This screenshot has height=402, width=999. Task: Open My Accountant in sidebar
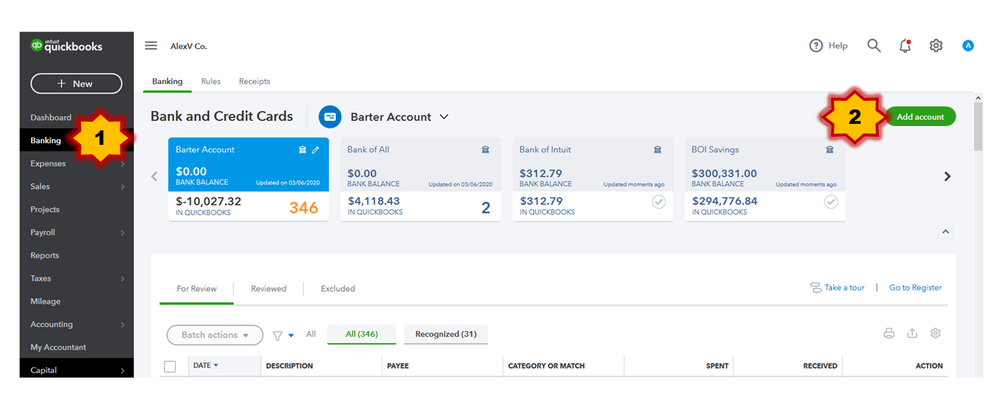tap(58, 347)
